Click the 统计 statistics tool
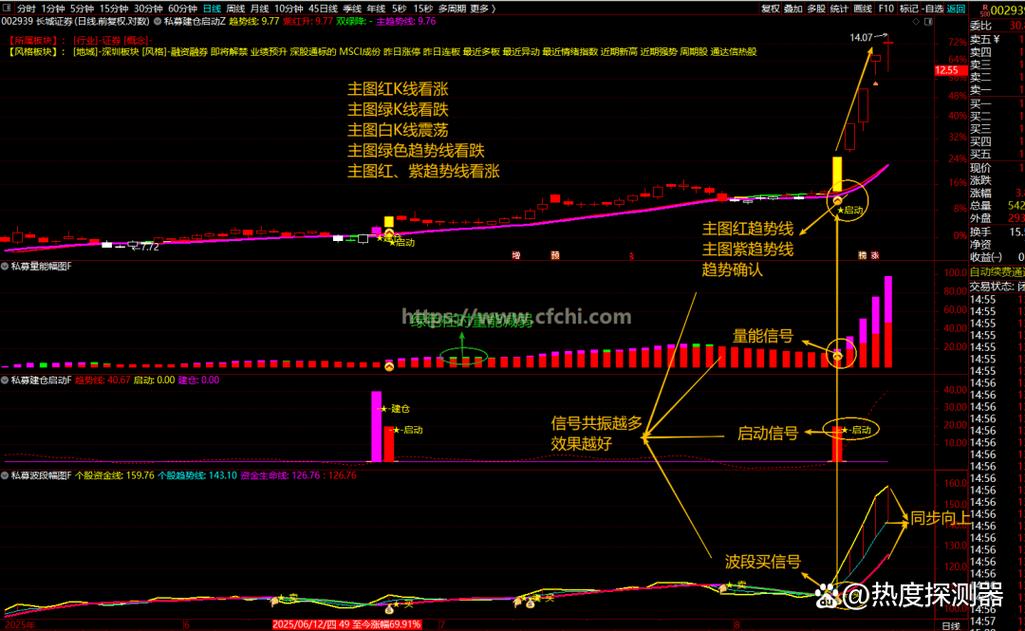The width and height of the screenshot is (1025, 631). pos(840,7)
